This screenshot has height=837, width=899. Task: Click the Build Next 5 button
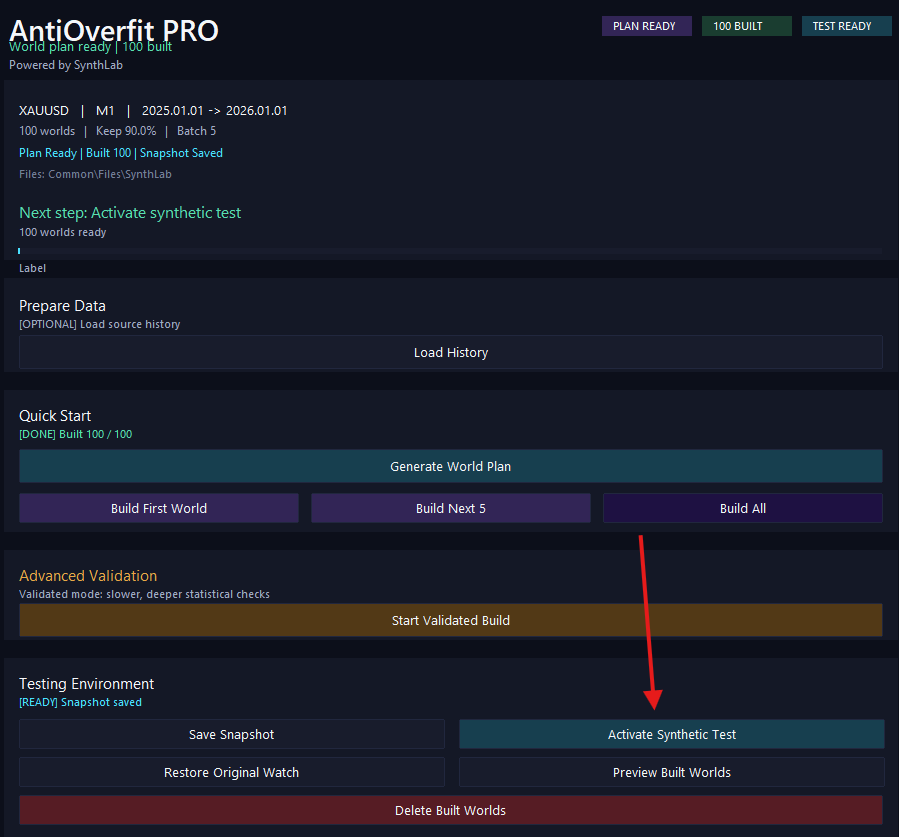451,508
